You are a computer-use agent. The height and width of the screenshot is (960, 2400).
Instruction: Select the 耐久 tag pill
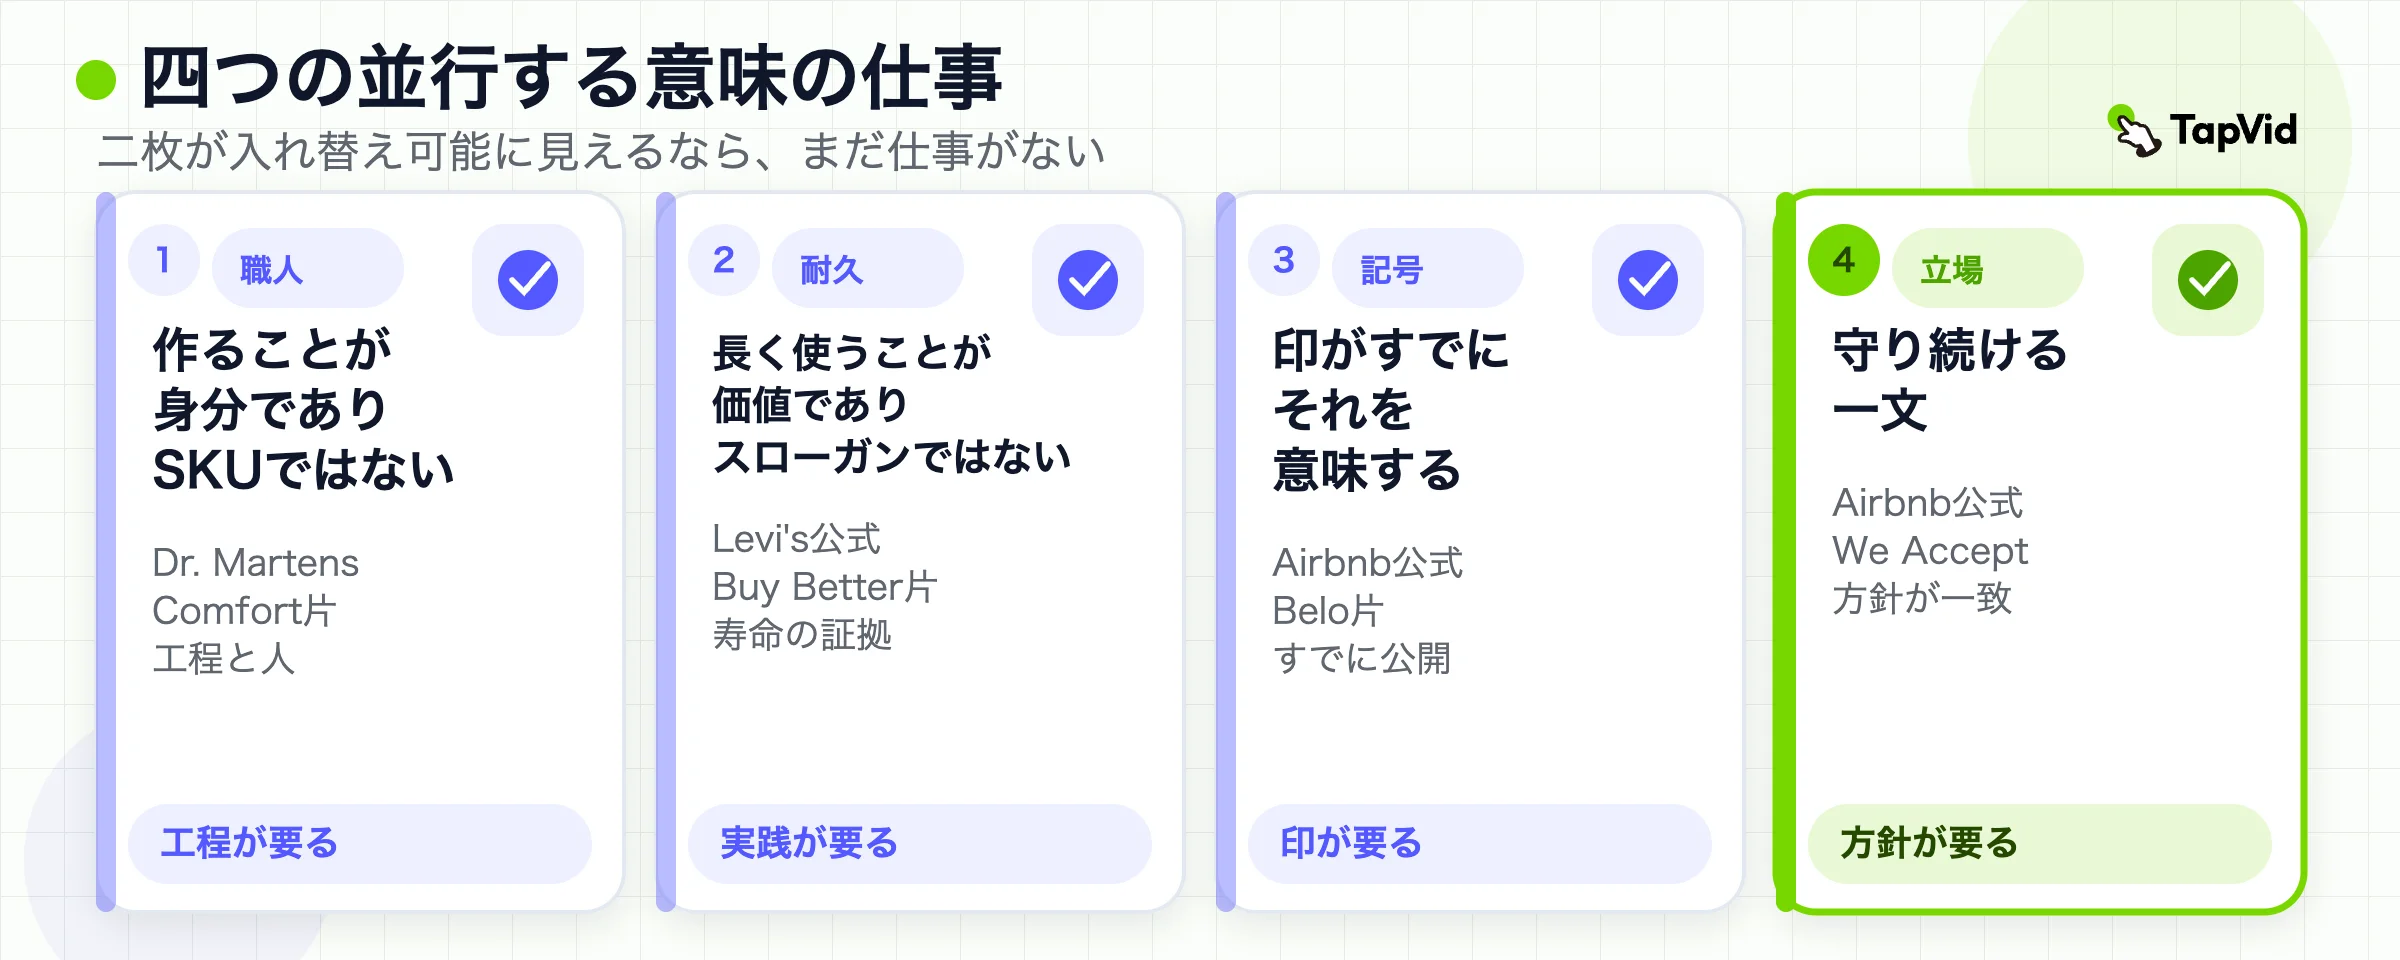pos(868,268)
